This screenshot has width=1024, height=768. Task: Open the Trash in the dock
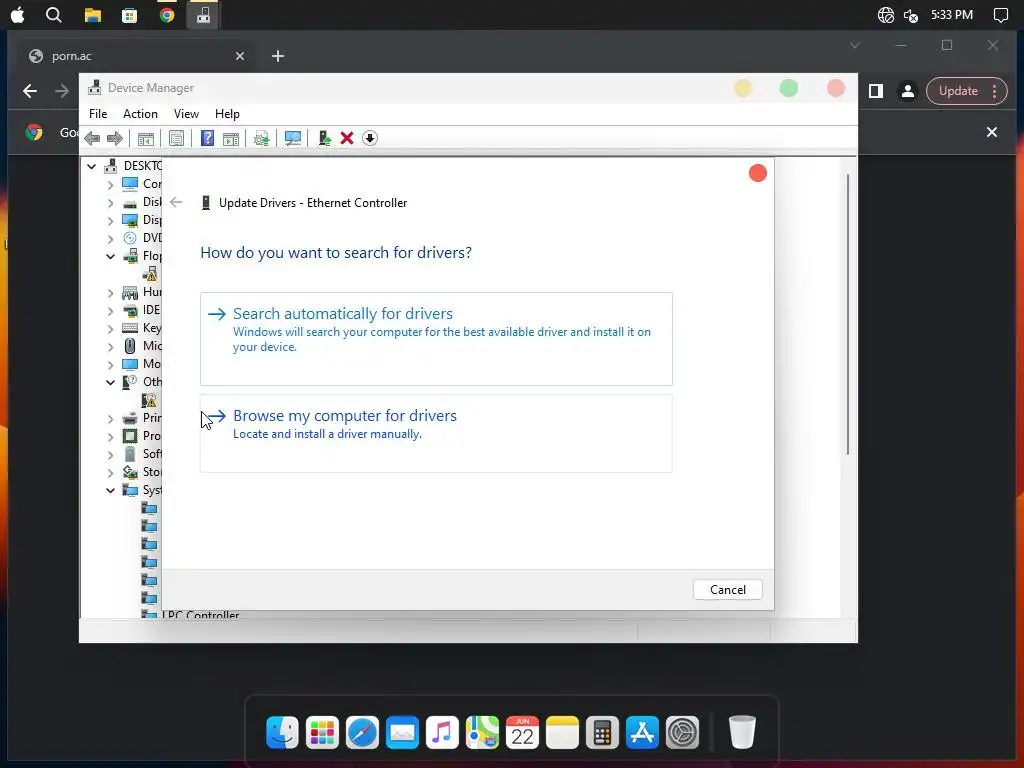pyautogui.click(x=742, y=732)
